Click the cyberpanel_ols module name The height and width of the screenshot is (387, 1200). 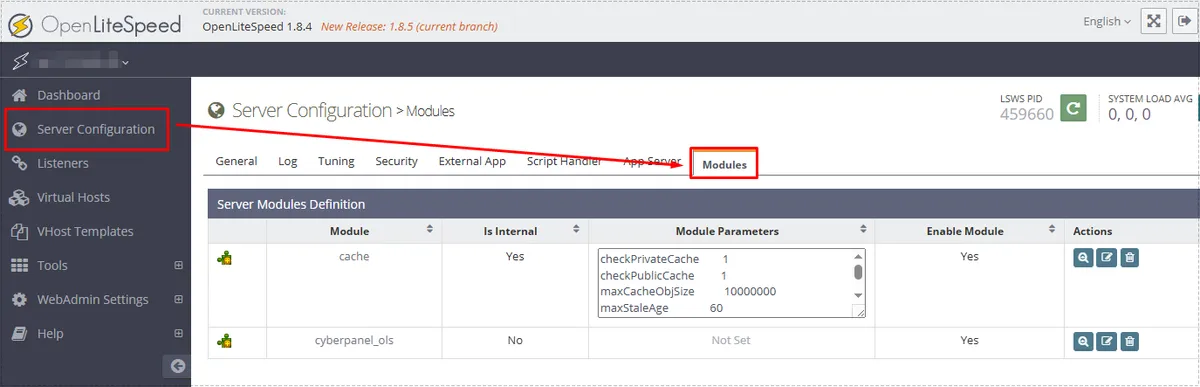[x=355, y=340]
